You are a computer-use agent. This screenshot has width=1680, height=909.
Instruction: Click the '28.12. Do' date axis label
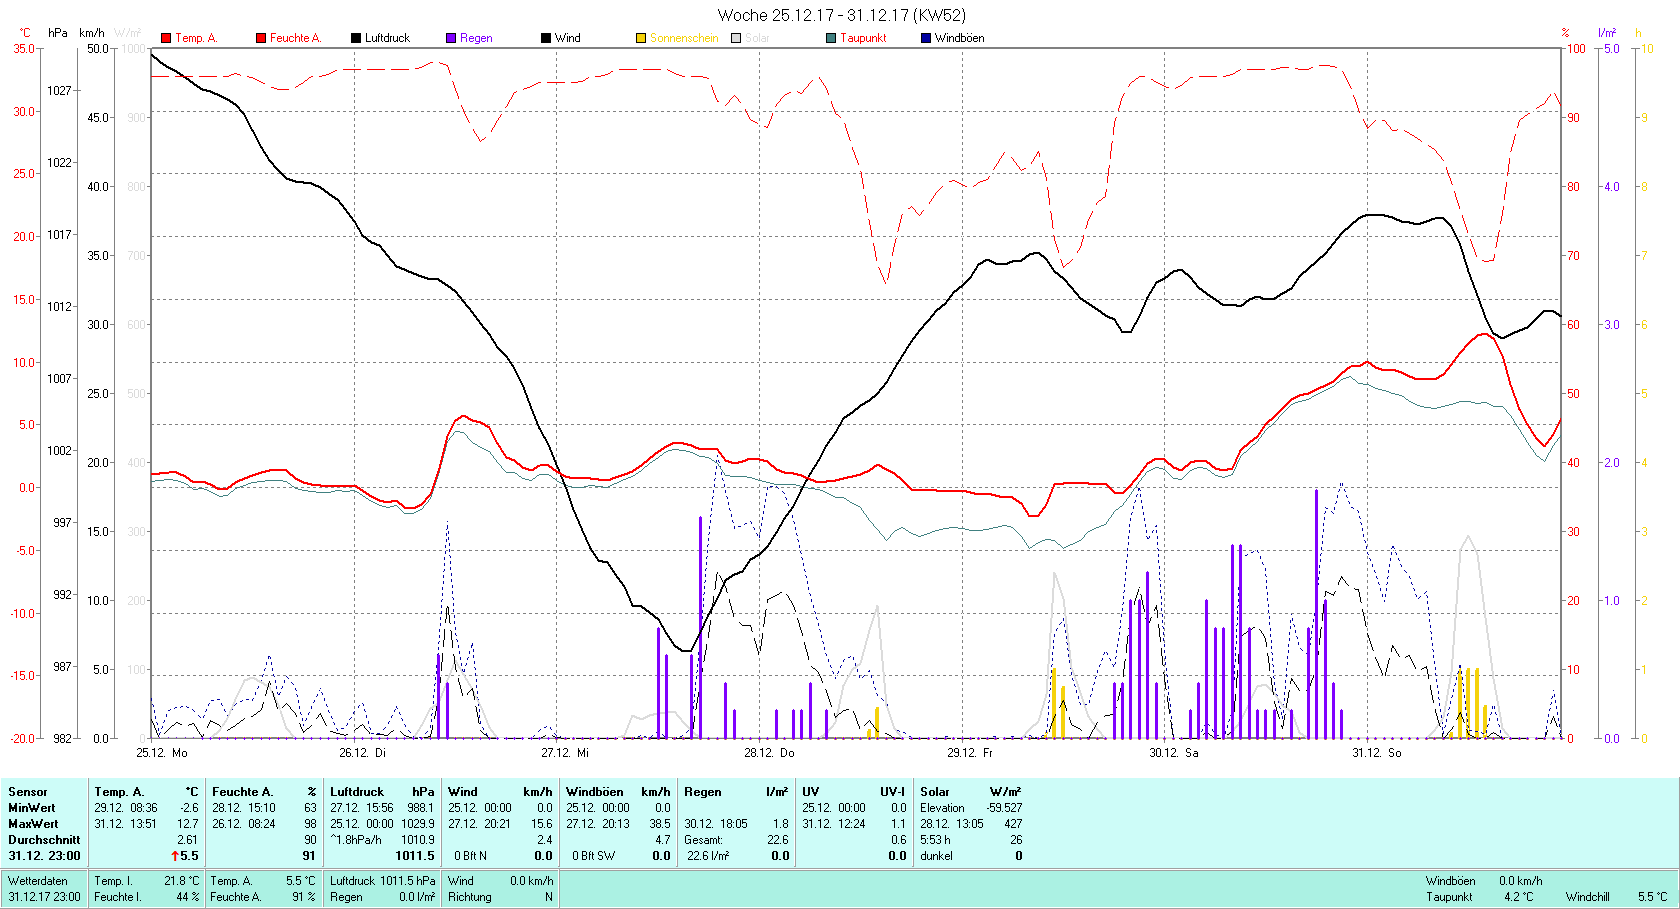point(769,752)
